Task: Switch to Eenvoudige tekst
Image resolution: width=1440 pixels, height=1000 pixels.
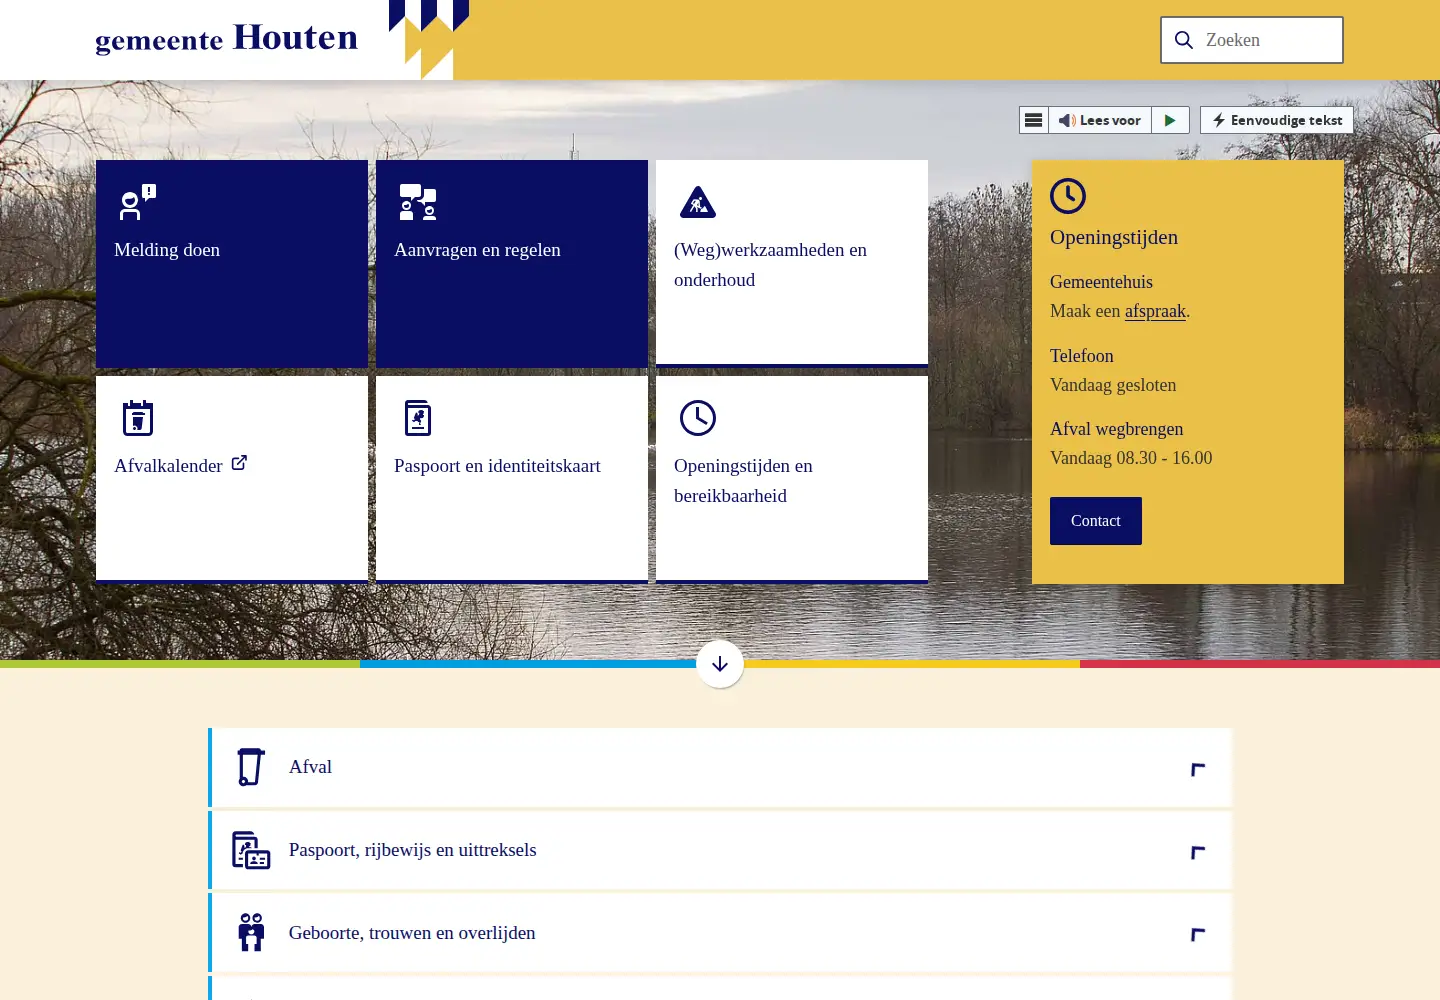Action: click(1277, 120)
